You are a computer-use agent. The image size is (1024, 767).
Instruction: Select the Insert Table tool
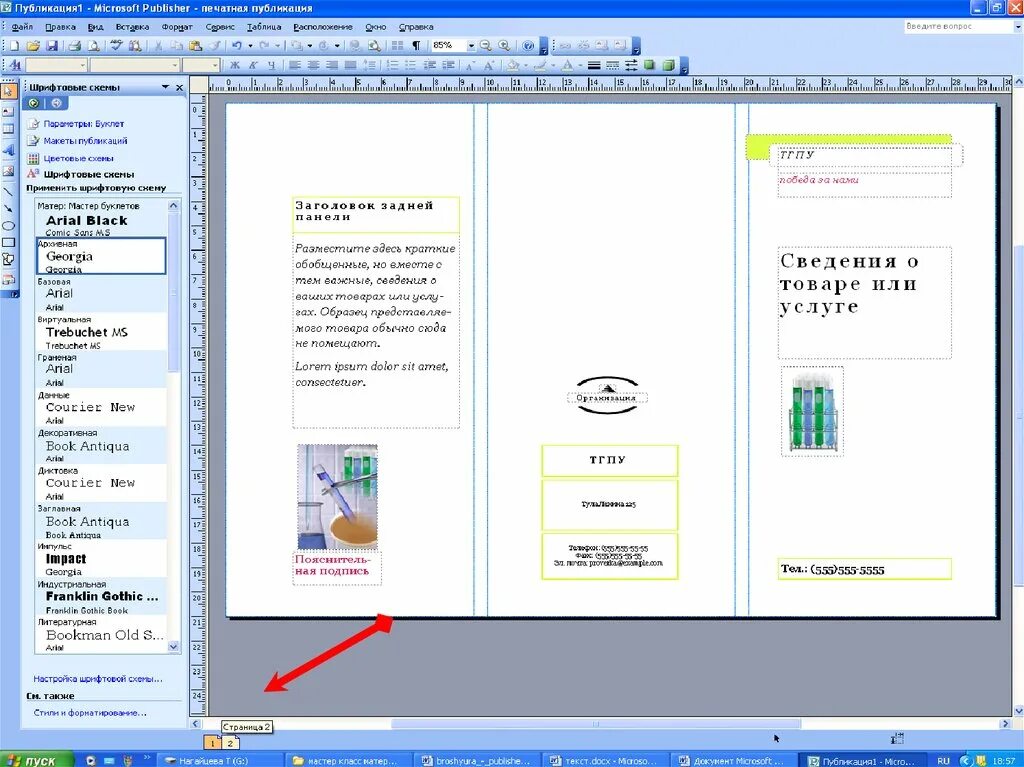point(8,129)
